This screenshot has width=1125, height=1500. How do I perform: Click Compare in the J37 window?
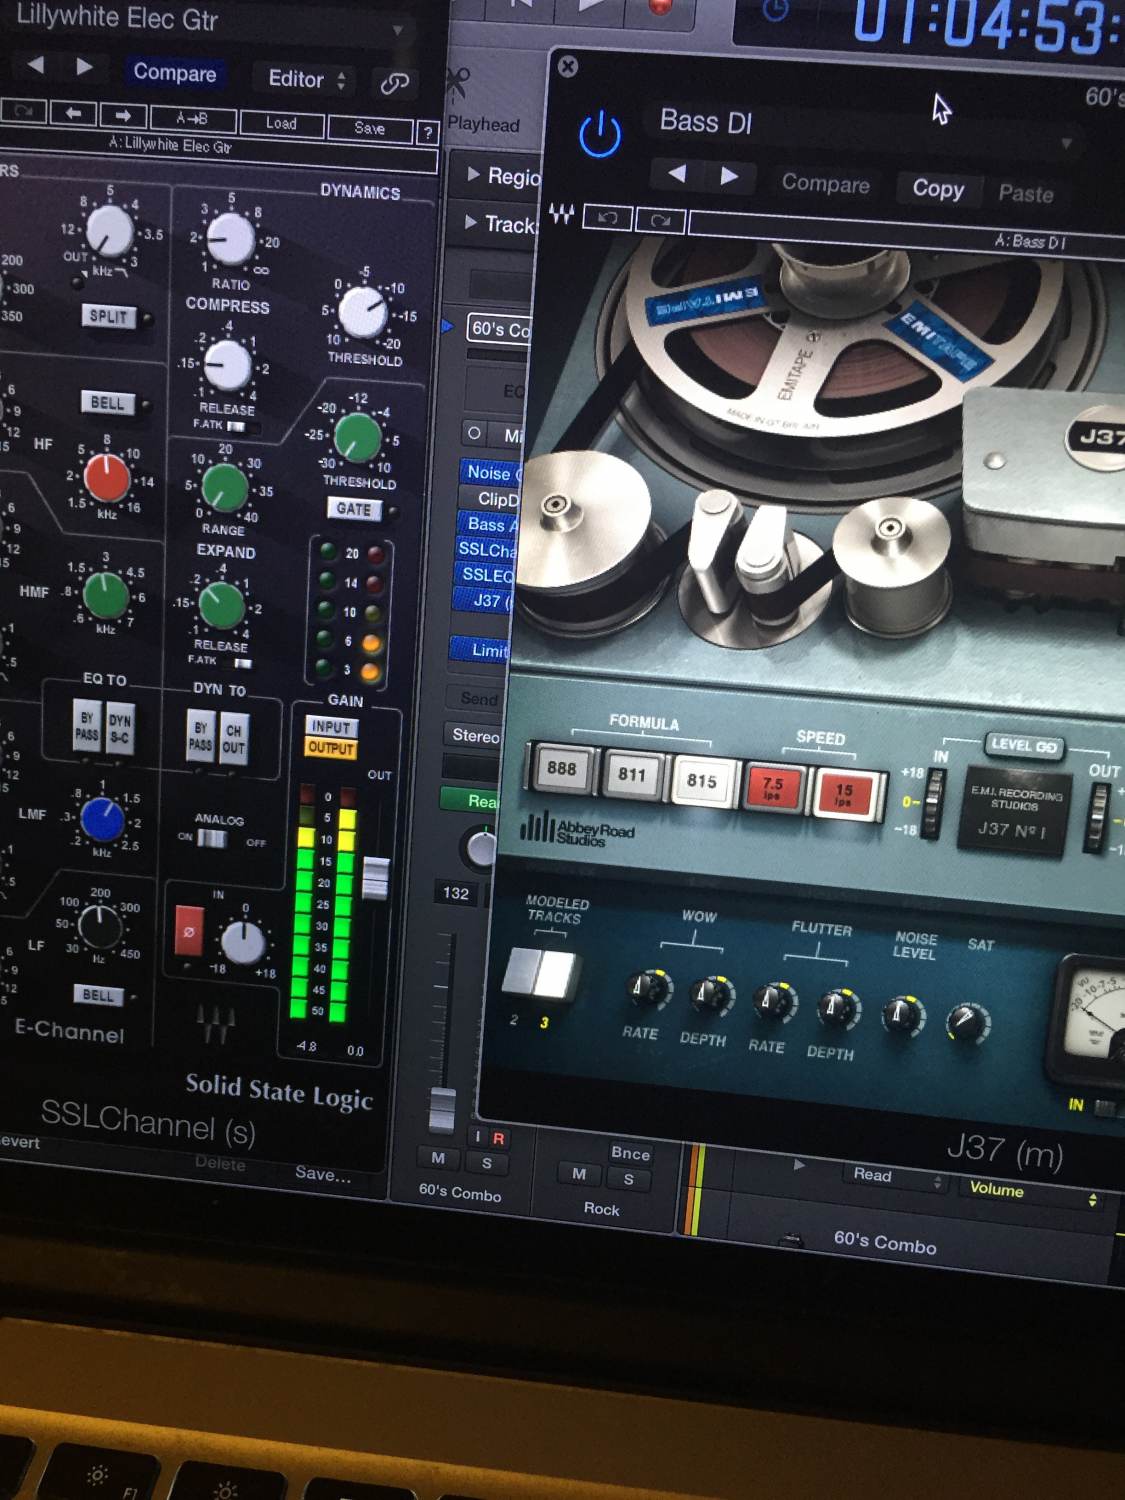825,183
